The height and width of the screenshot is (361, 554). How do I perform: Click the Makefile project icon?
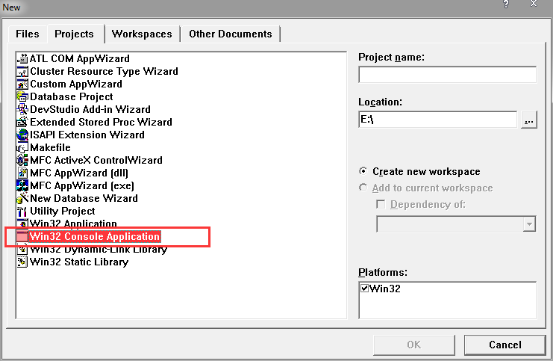(22, 148)
